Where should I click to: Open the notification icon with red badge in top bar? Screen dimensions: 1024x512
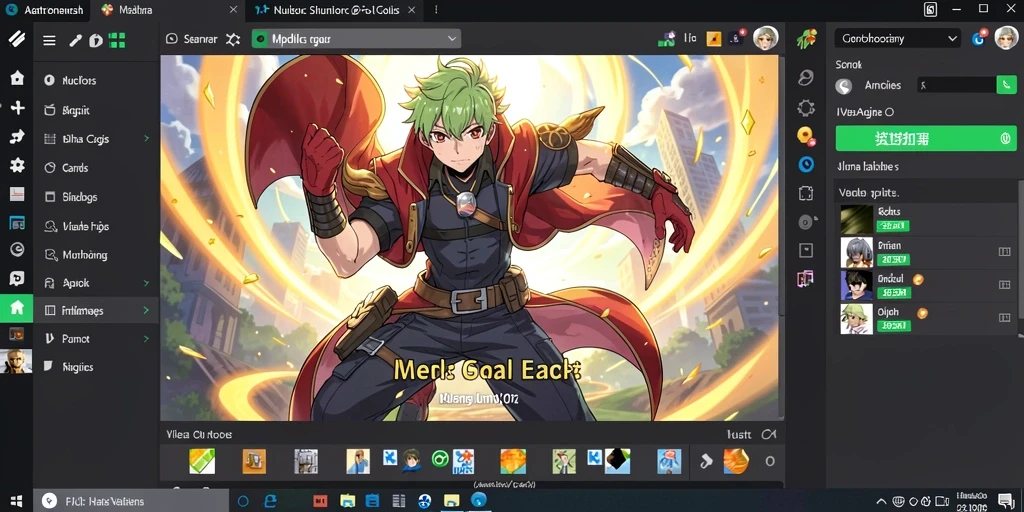click(738, 38)
